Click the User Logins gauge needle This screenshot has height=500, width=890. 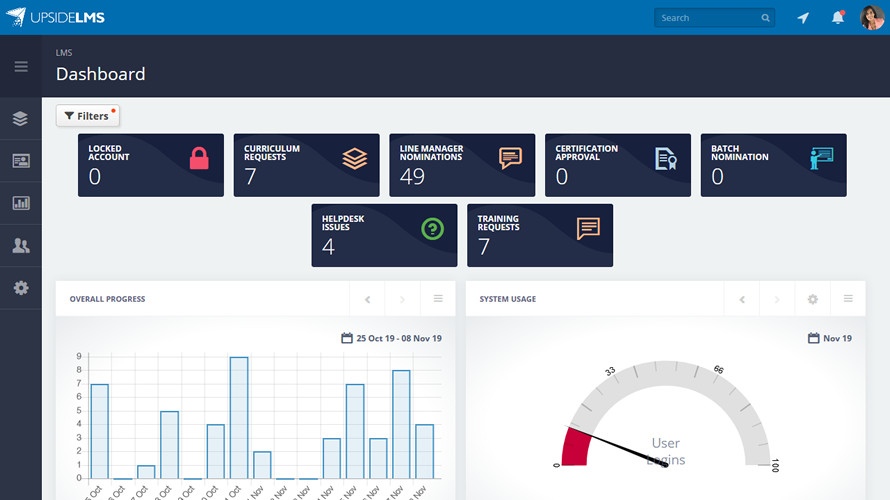616,445
